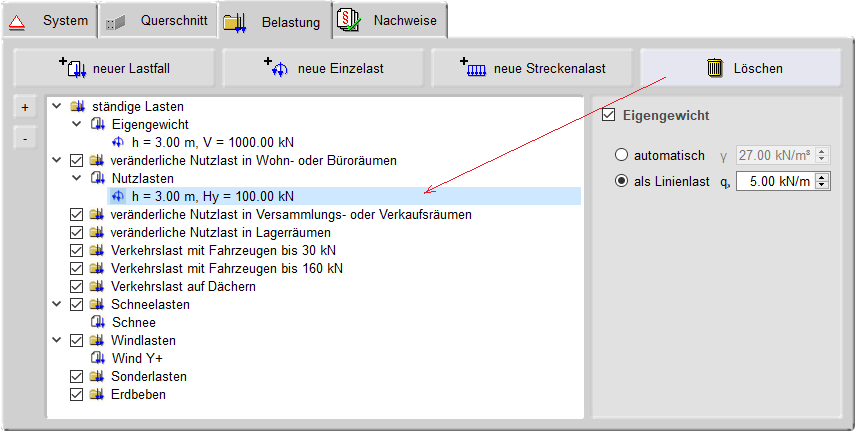Collapse the ständige Lasten tree node

pyautogui.click(x=56, y=106)
